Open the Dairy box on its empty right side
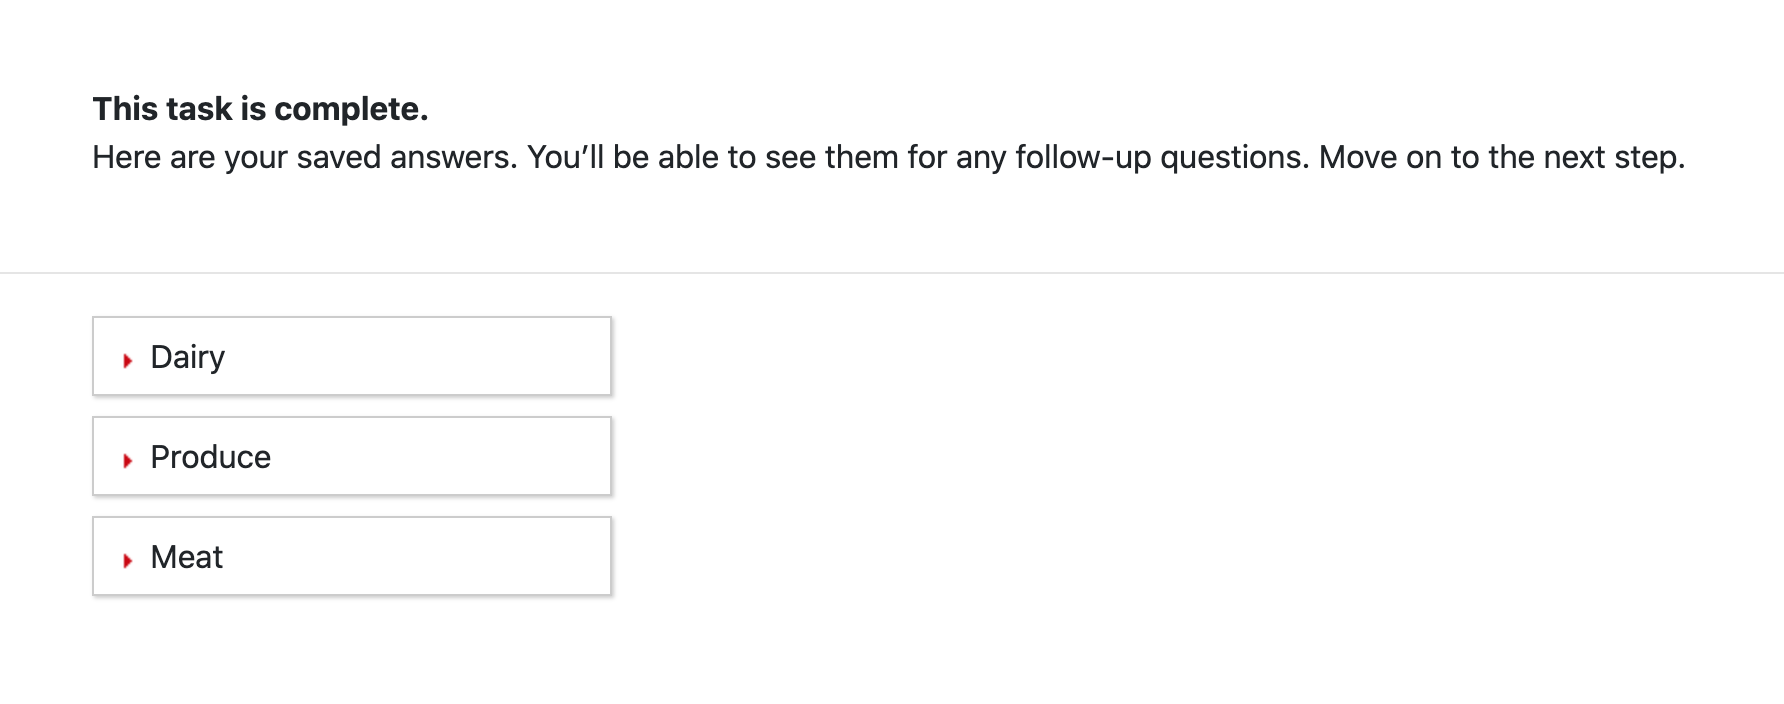The width and height of the screenshot is (1784, 704). coord(480,357)
